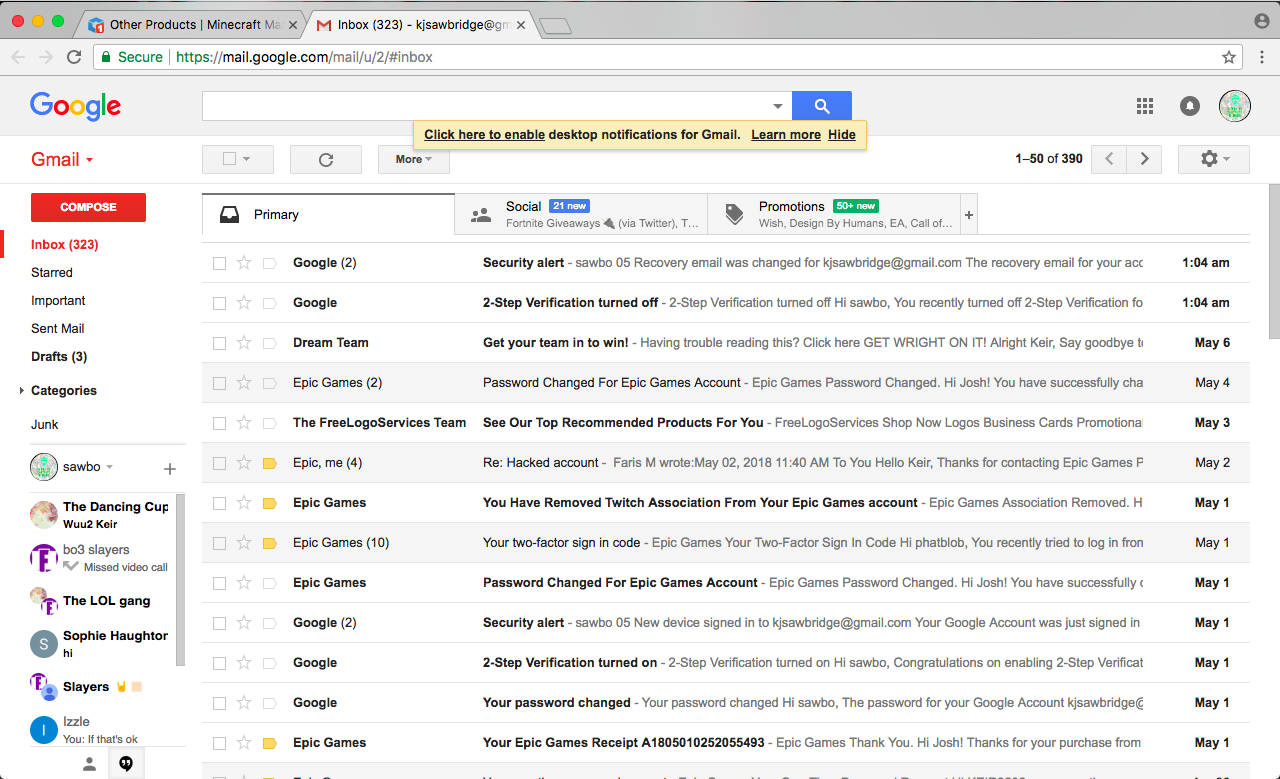Go to older messages page
1280x779 pixels.
(1144, 159)
